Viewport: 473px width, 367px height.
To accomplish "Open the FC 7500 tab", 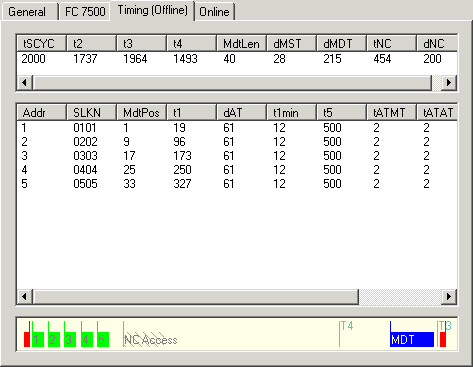I will (x=85, y=12).
